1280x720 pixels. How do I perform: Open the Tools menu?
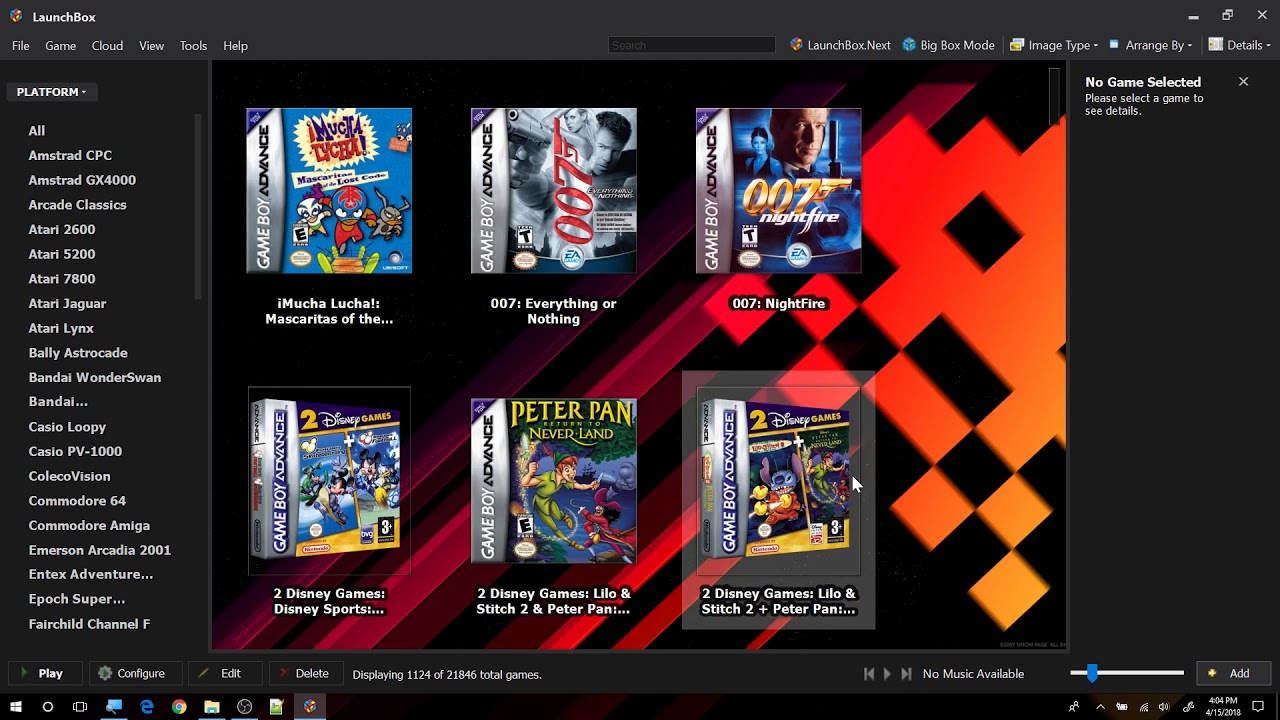pyautogui.click(x=193, y=46)
